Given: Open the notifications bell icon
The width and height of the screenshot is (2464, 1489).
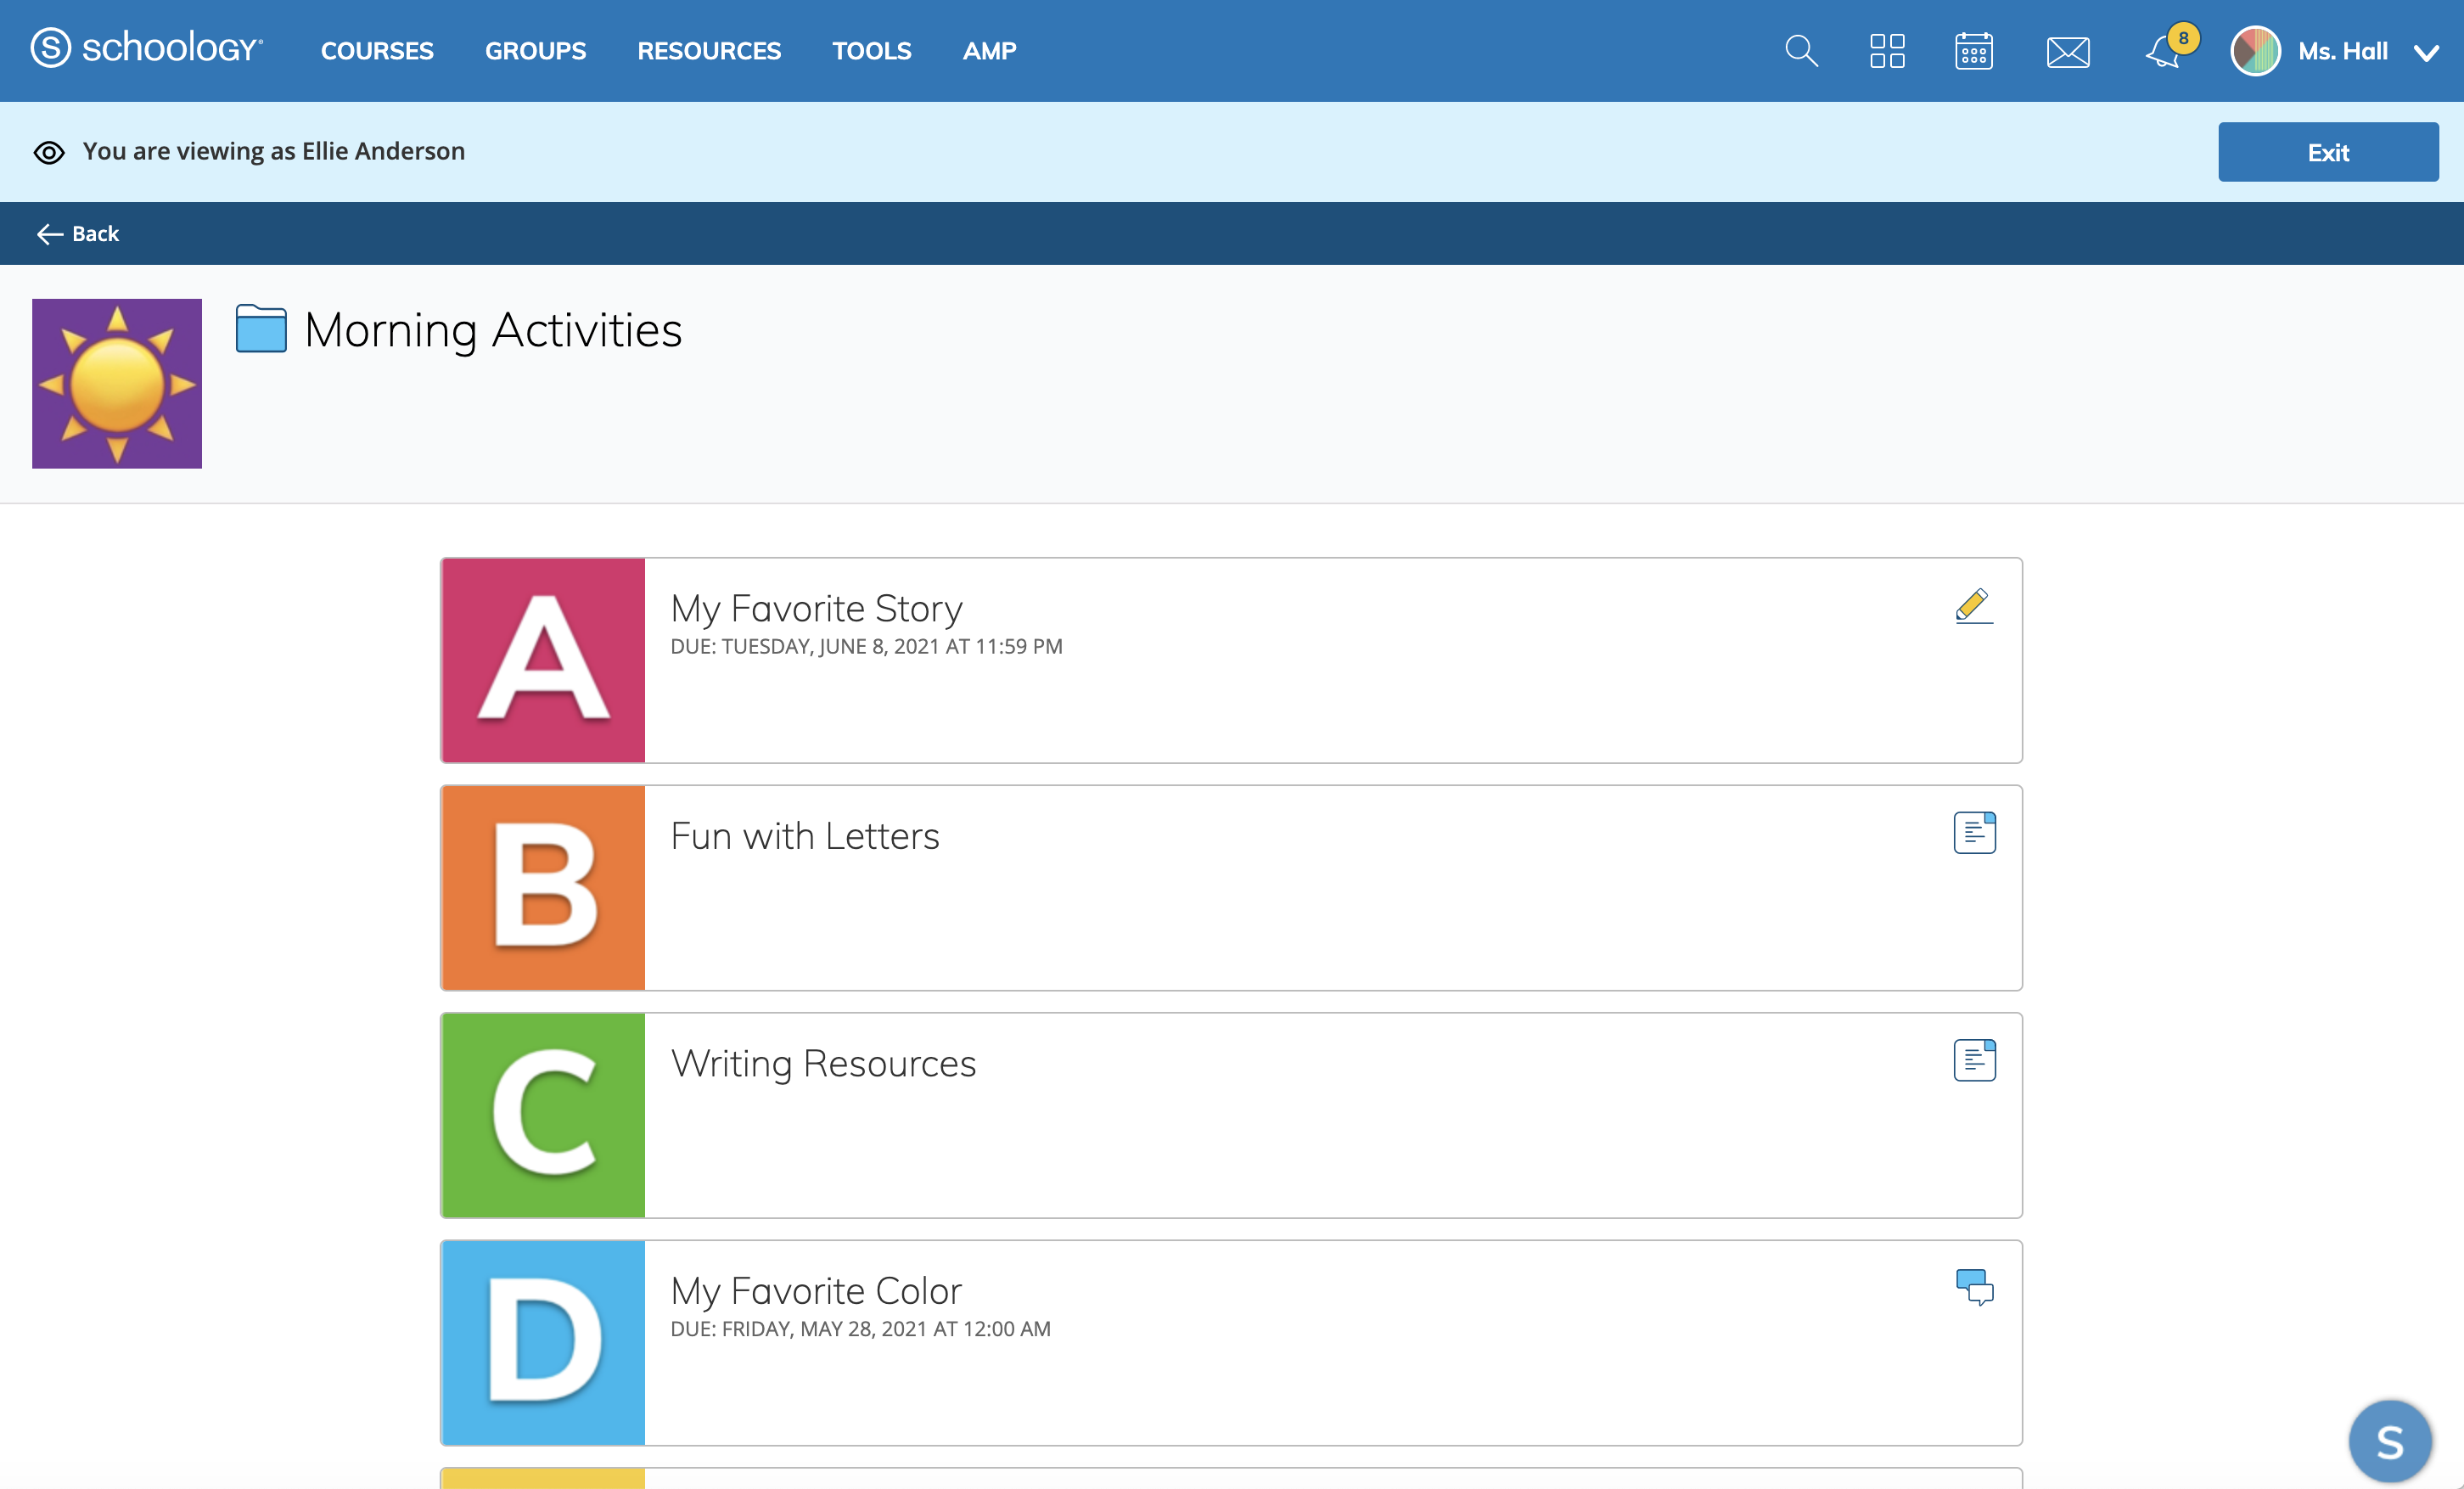Looking at the screenshot, I should click(2163, 52).
